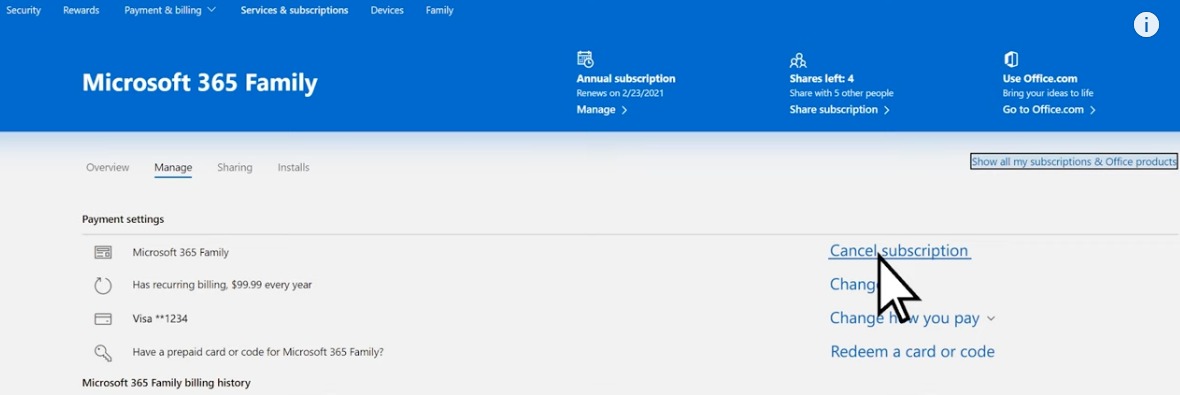Click Redeem a card or code

[x=912, y=351]
